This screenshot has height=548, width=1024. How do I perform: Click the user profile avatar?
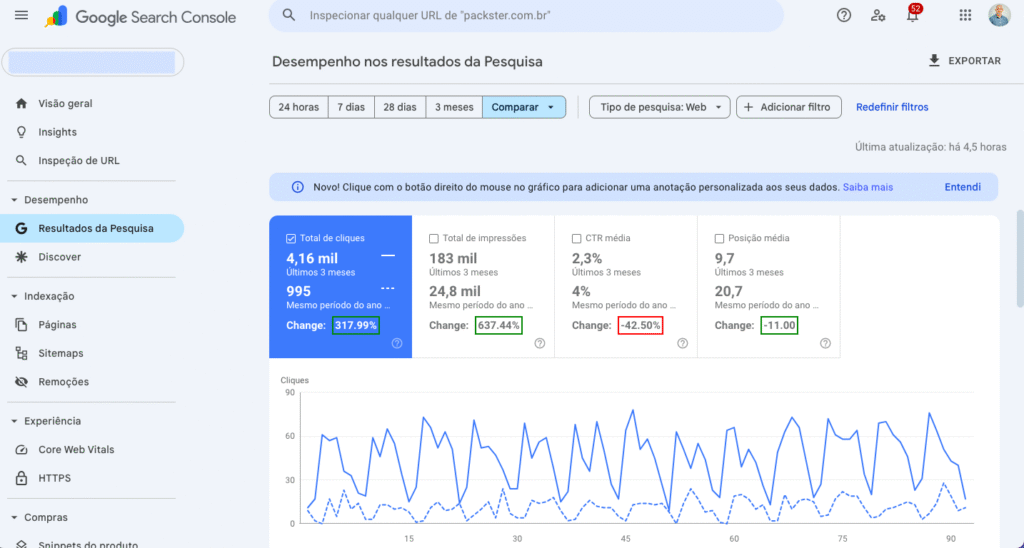(999, 16)
